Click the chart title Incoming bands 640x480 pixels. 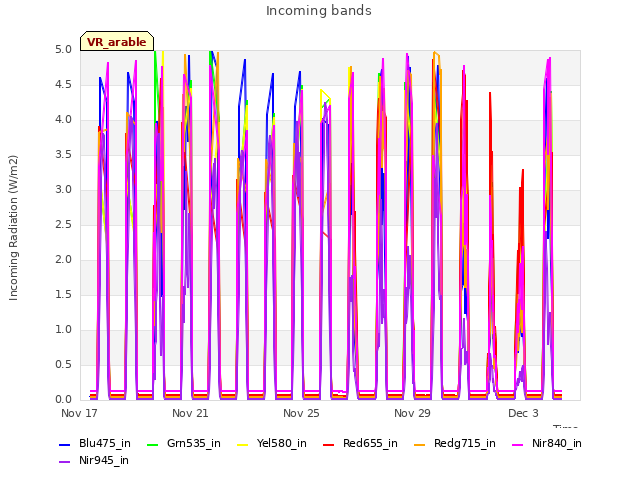click(x=319, y=11)
